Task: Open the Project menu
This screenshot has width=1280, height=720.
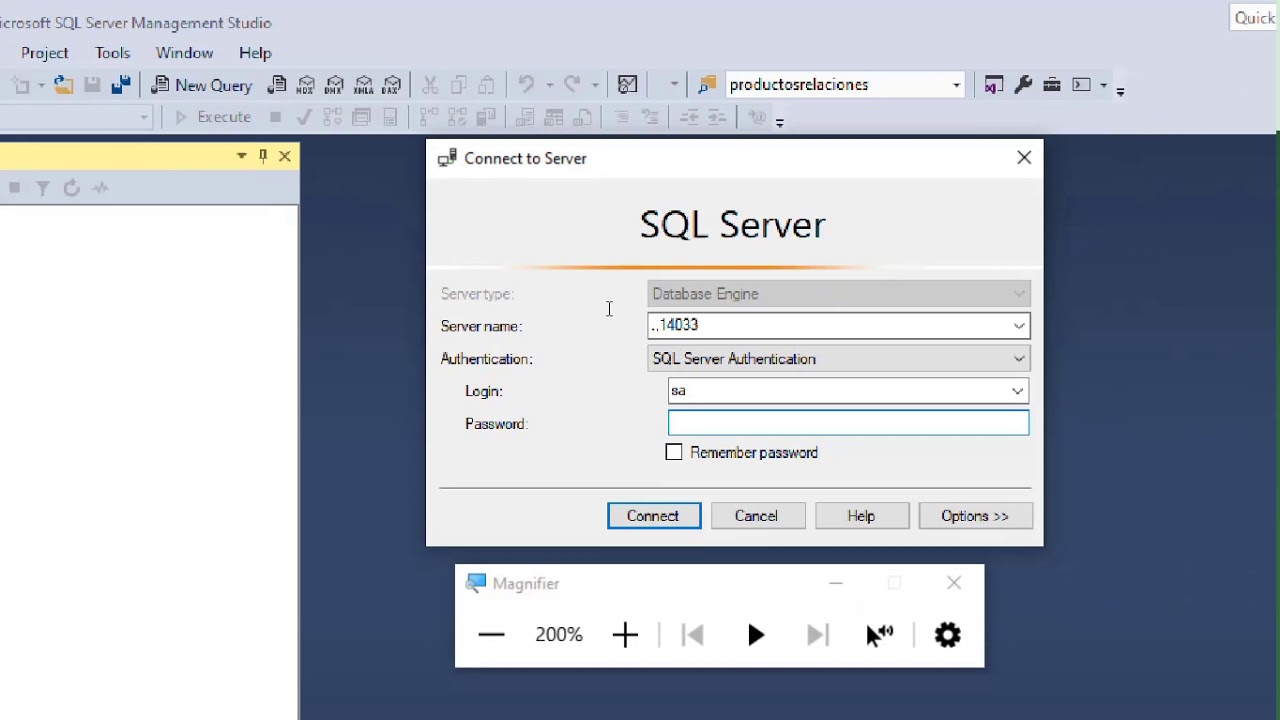Action: pos(44,53)
